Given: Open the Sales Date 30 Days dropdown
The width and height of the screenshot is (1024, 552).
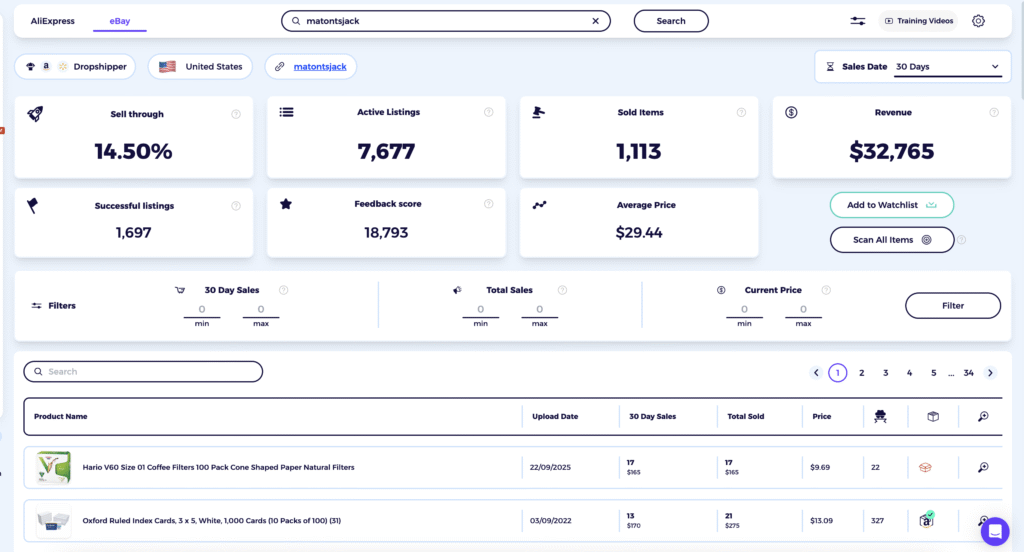Looking at the screenshot, I should [x=947, y=67].
